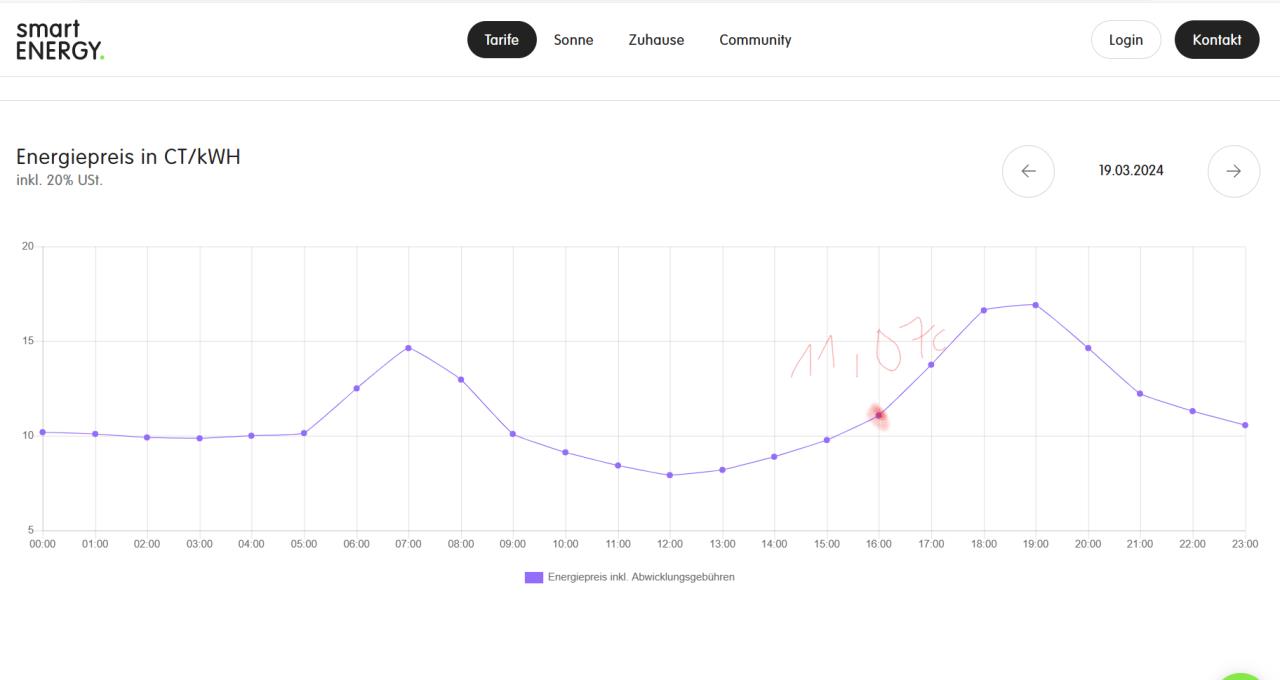Click the inkl. 20% USt. subtitle
Viewport: 1280px width, 680px height.
tap(59, 180)
